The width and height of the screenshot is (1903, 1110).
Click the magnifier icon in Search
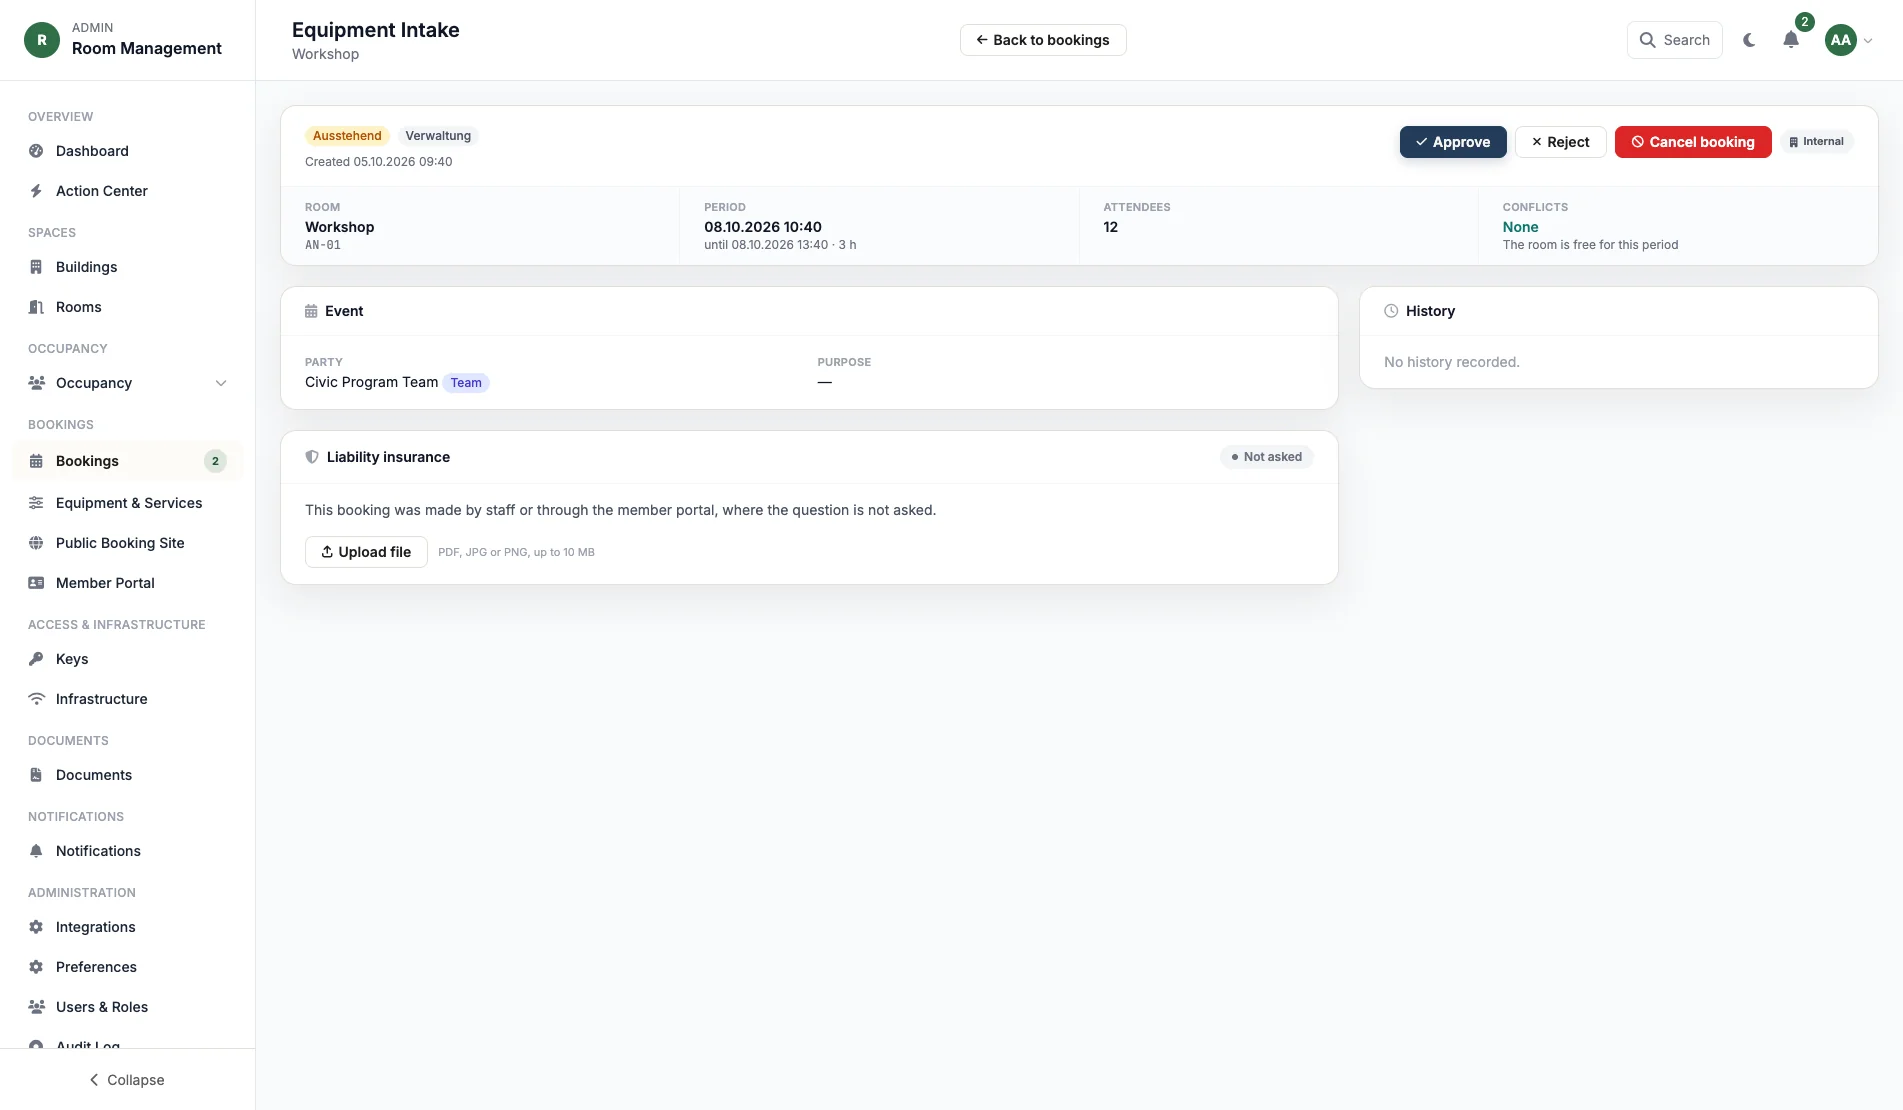coord(1647,40)
